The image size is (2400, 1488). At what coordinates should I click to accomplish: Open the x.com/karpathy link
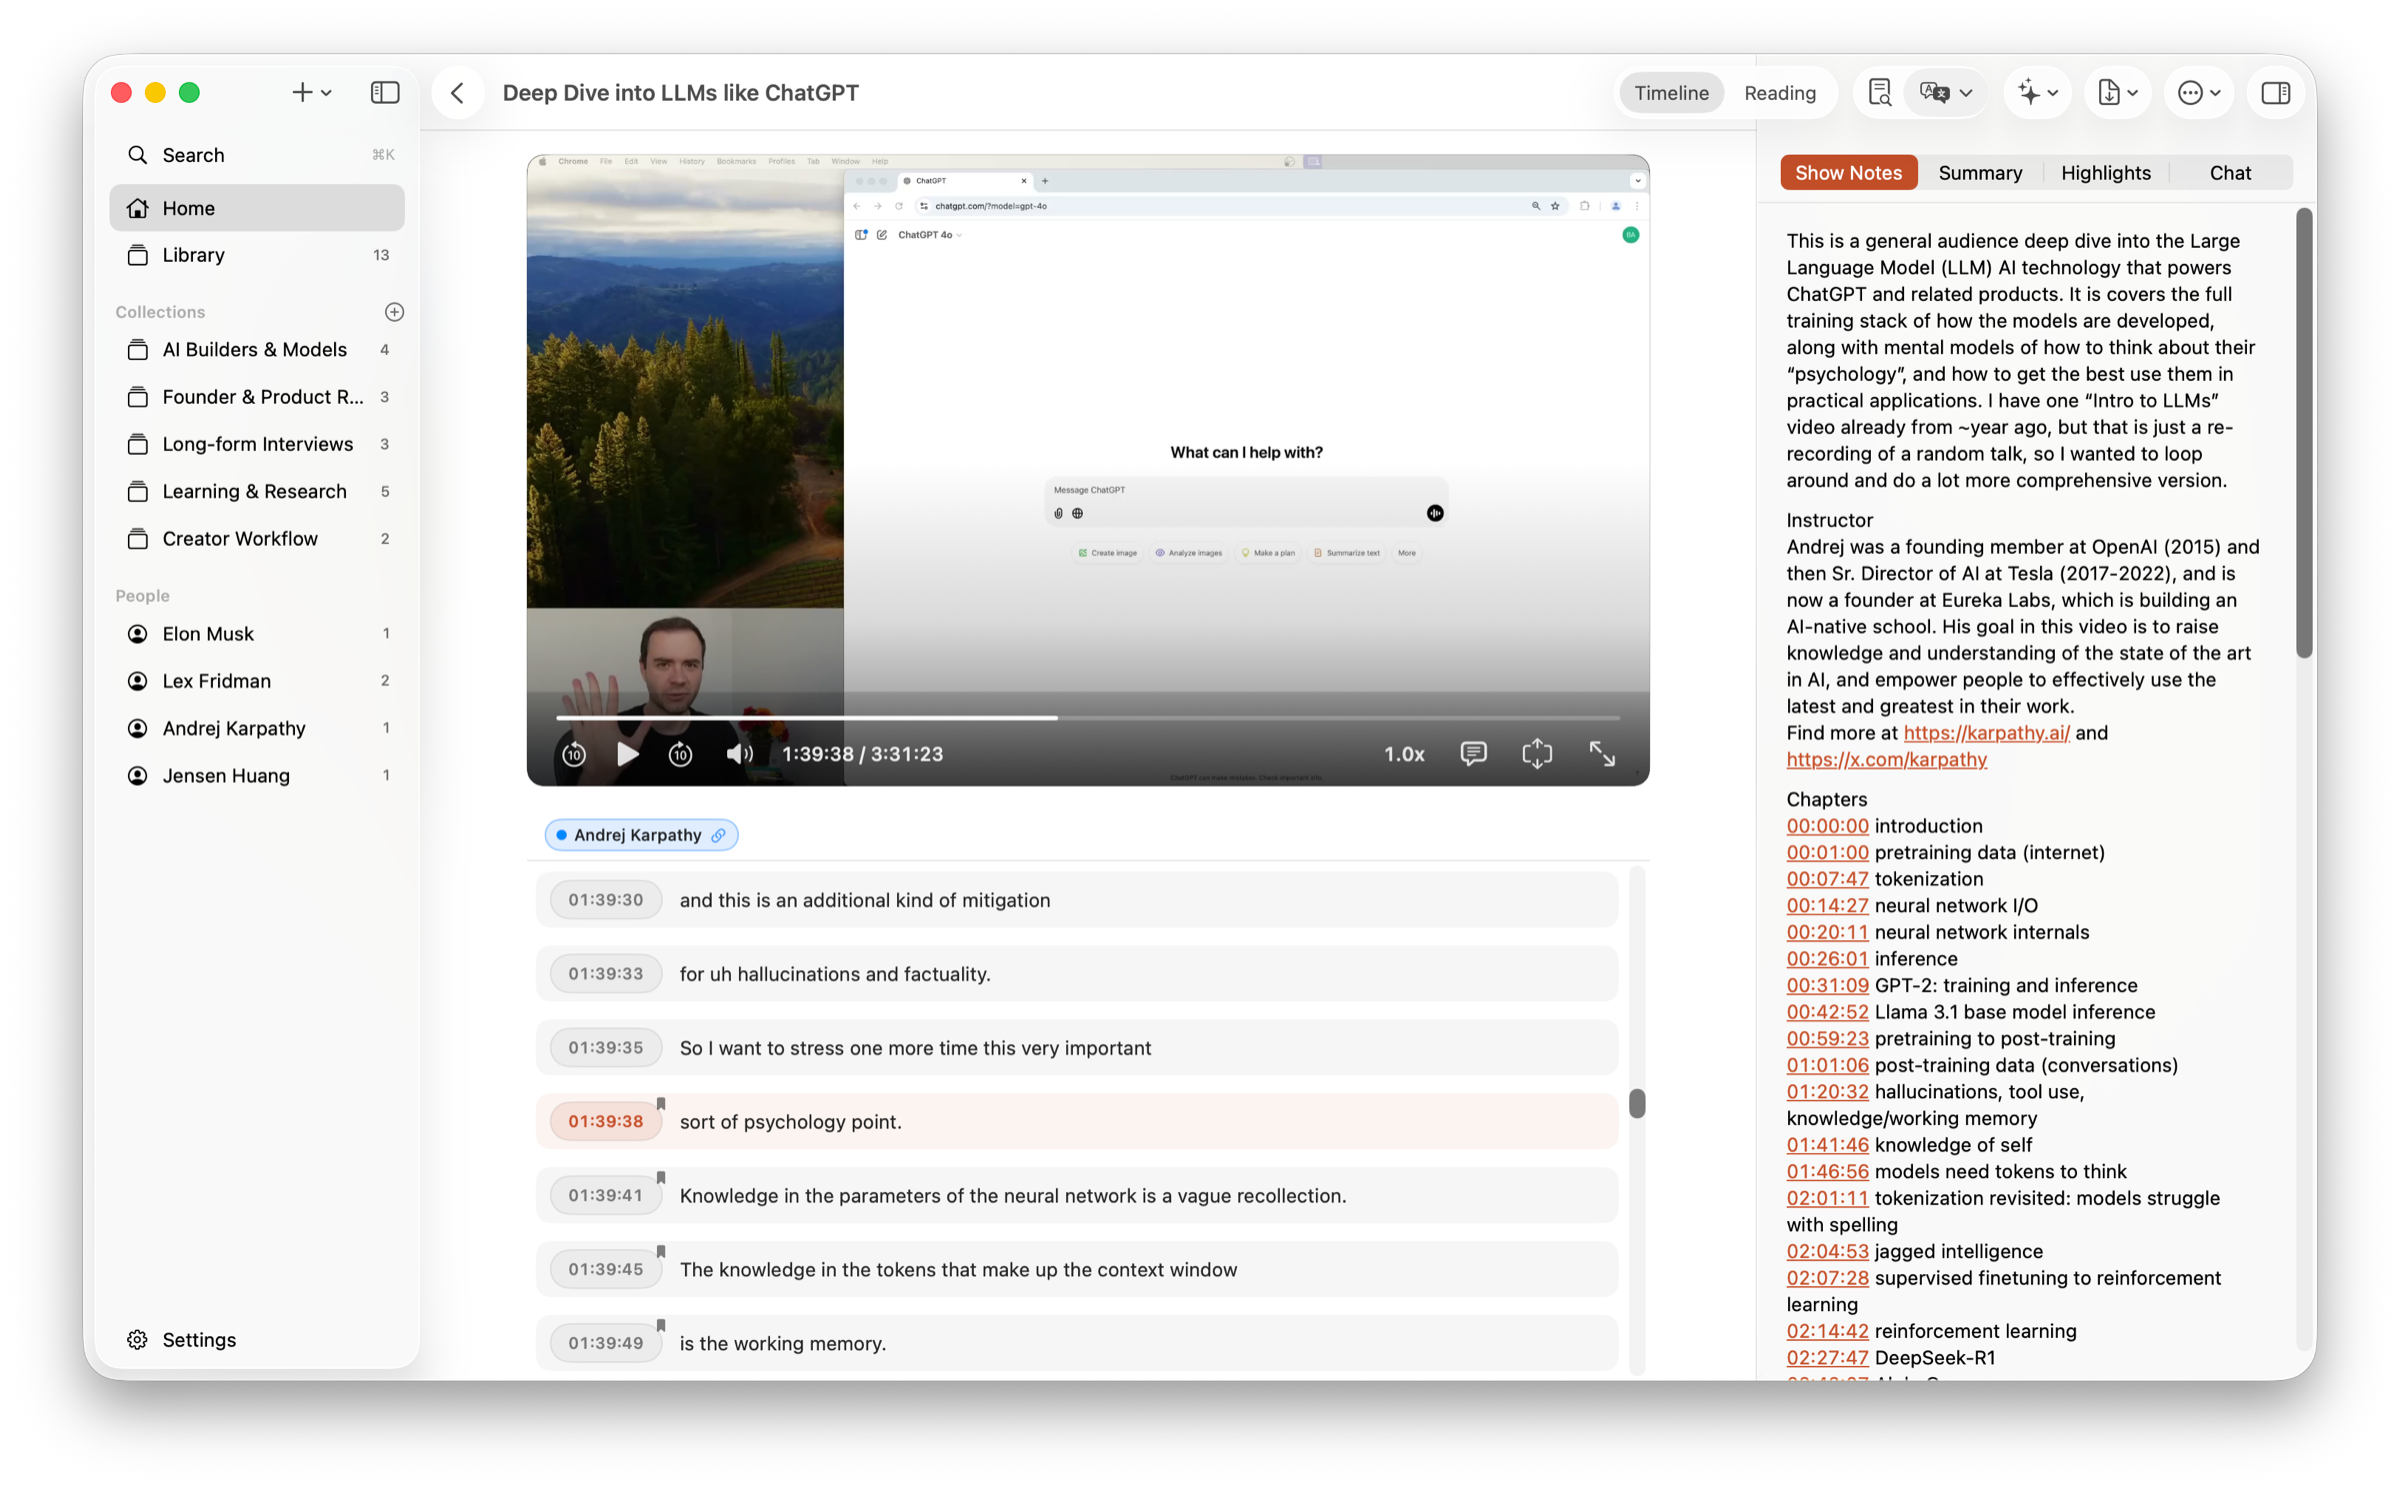click(x=1886, y=760)
